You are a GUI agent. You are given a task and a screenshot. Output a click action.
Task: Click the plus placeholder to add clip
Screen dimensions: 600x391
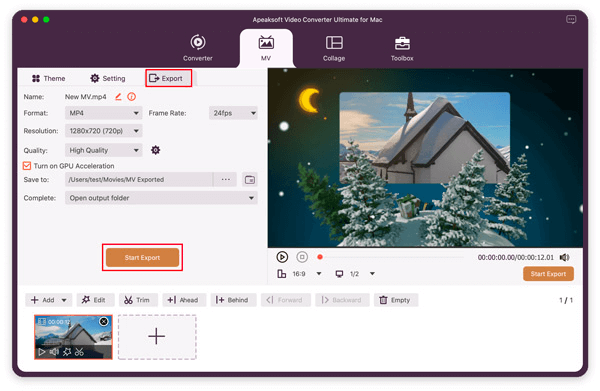pos(157,337)
